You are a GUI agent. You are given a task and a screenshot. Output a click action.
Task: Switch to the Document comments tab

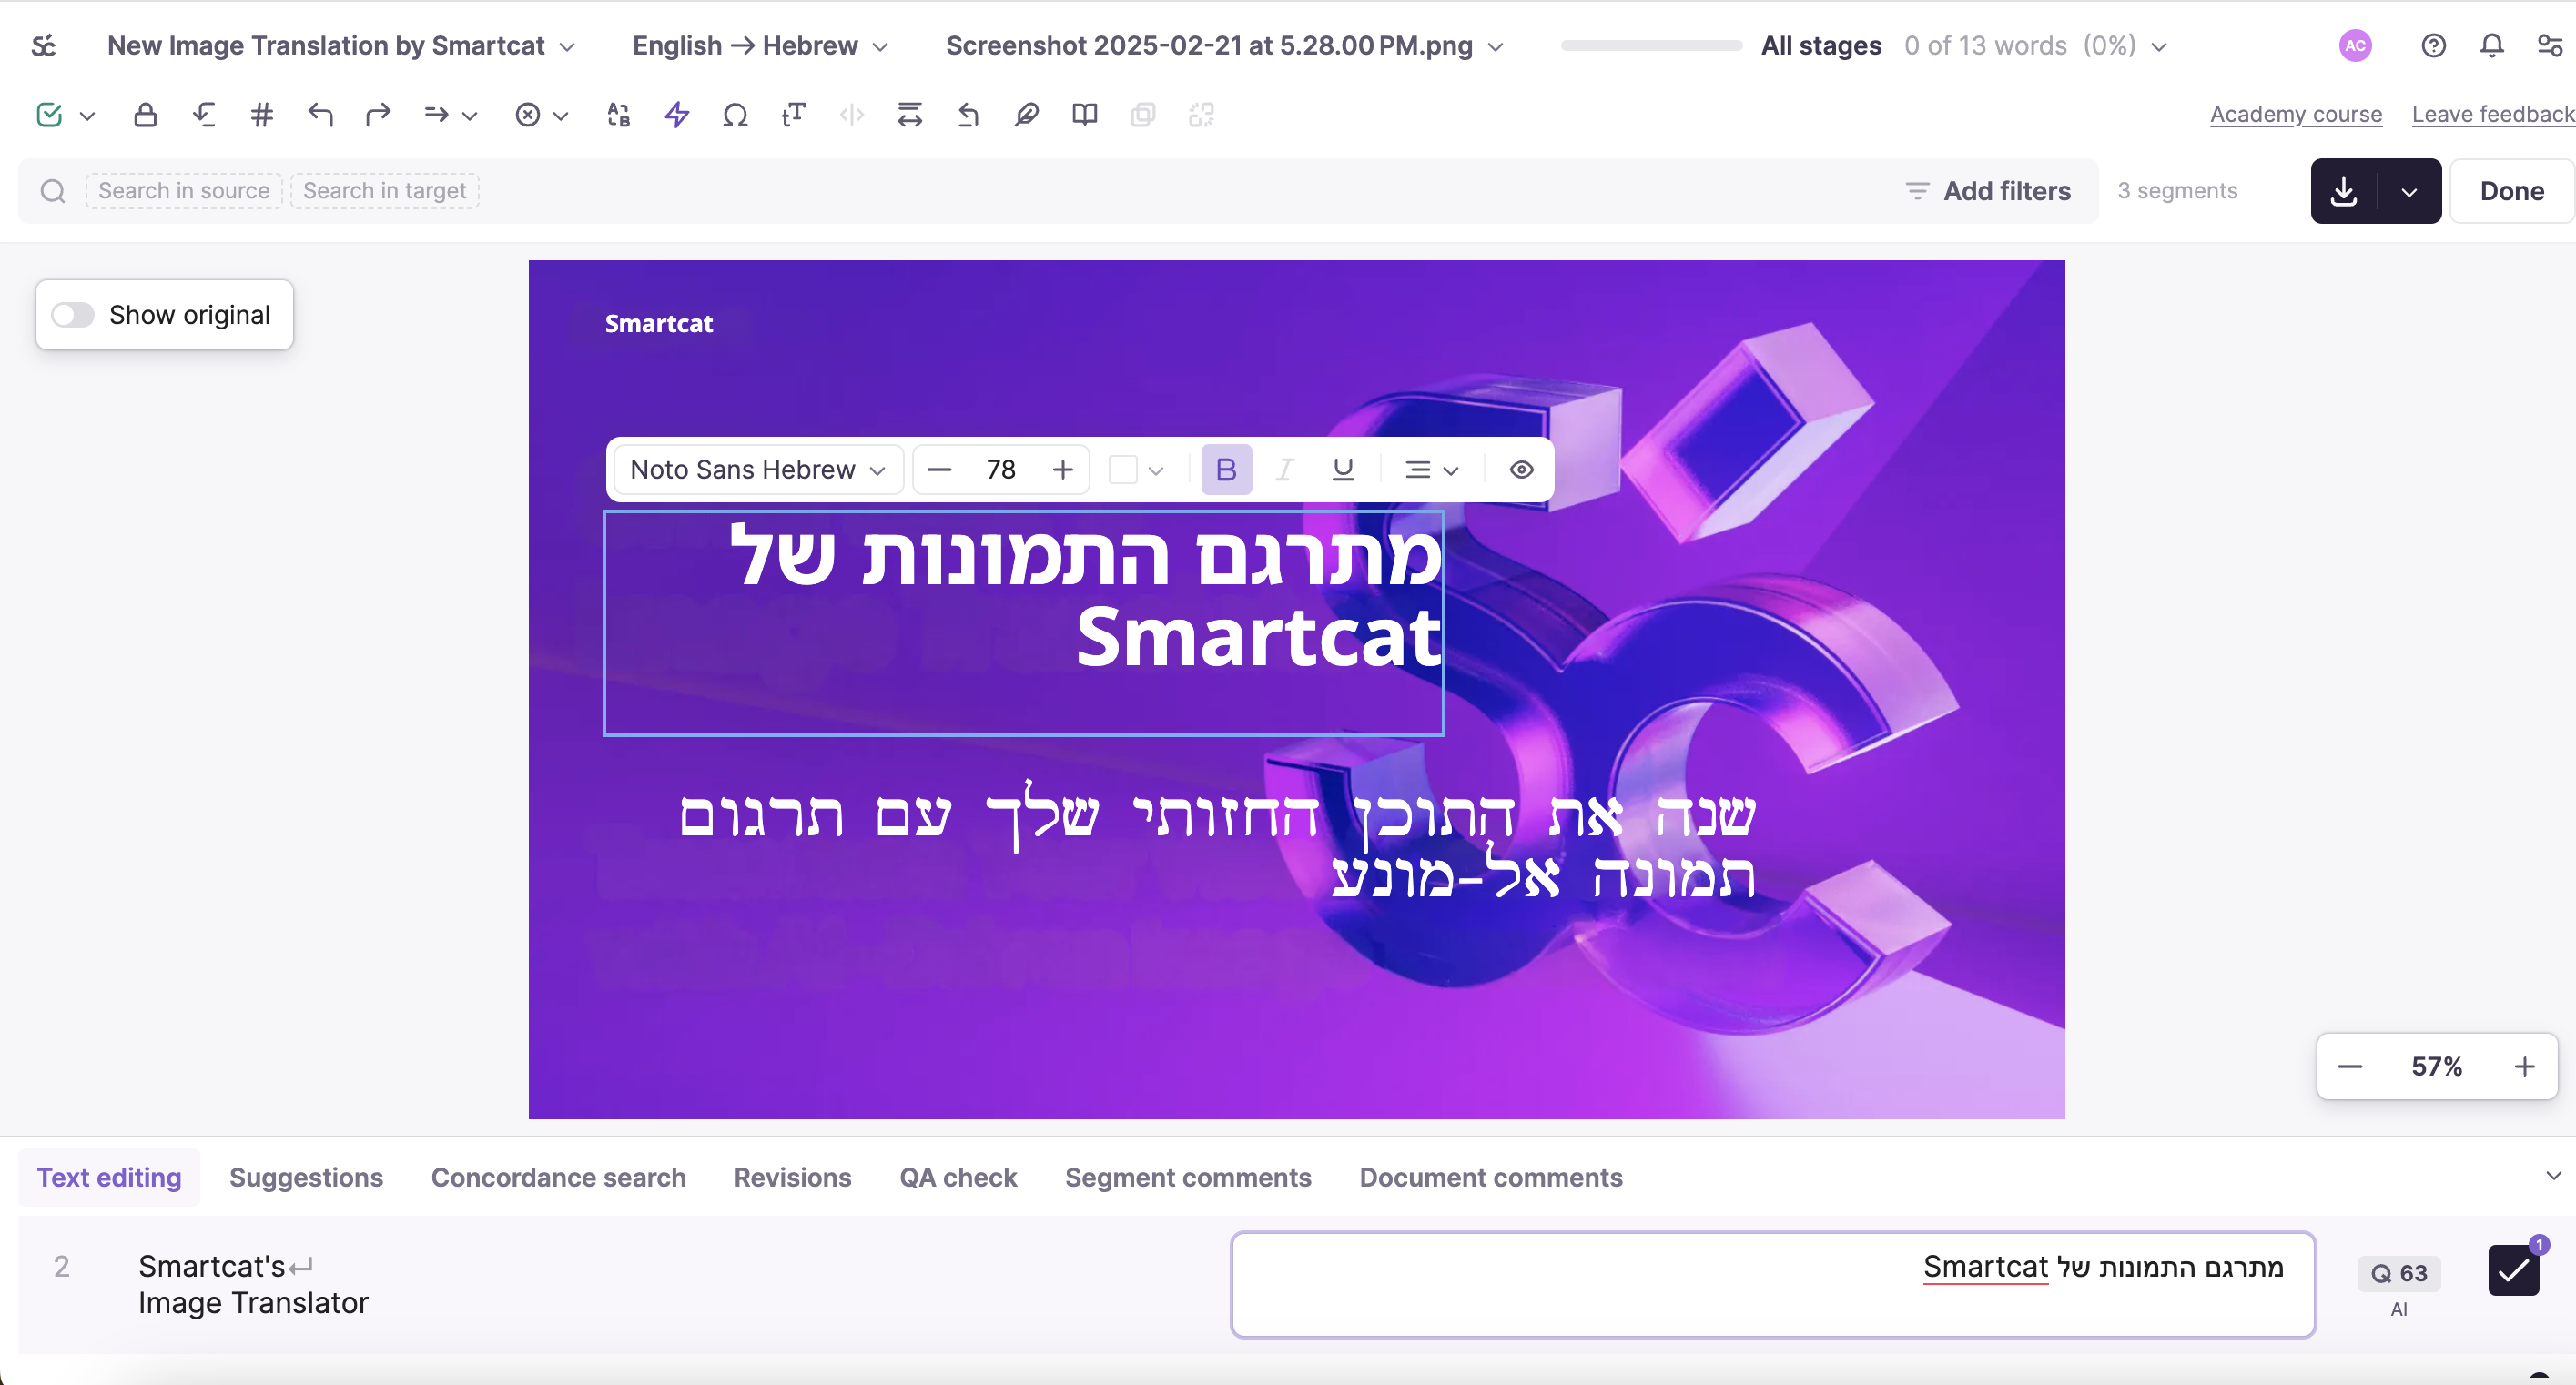1490,1178
